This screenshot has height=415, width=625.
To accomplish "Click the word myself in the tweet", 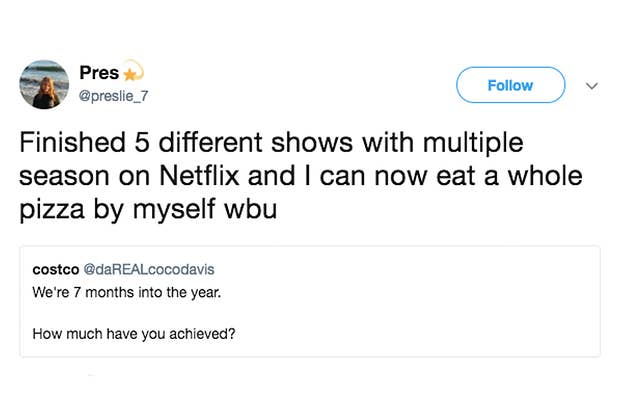I will 179,211.
